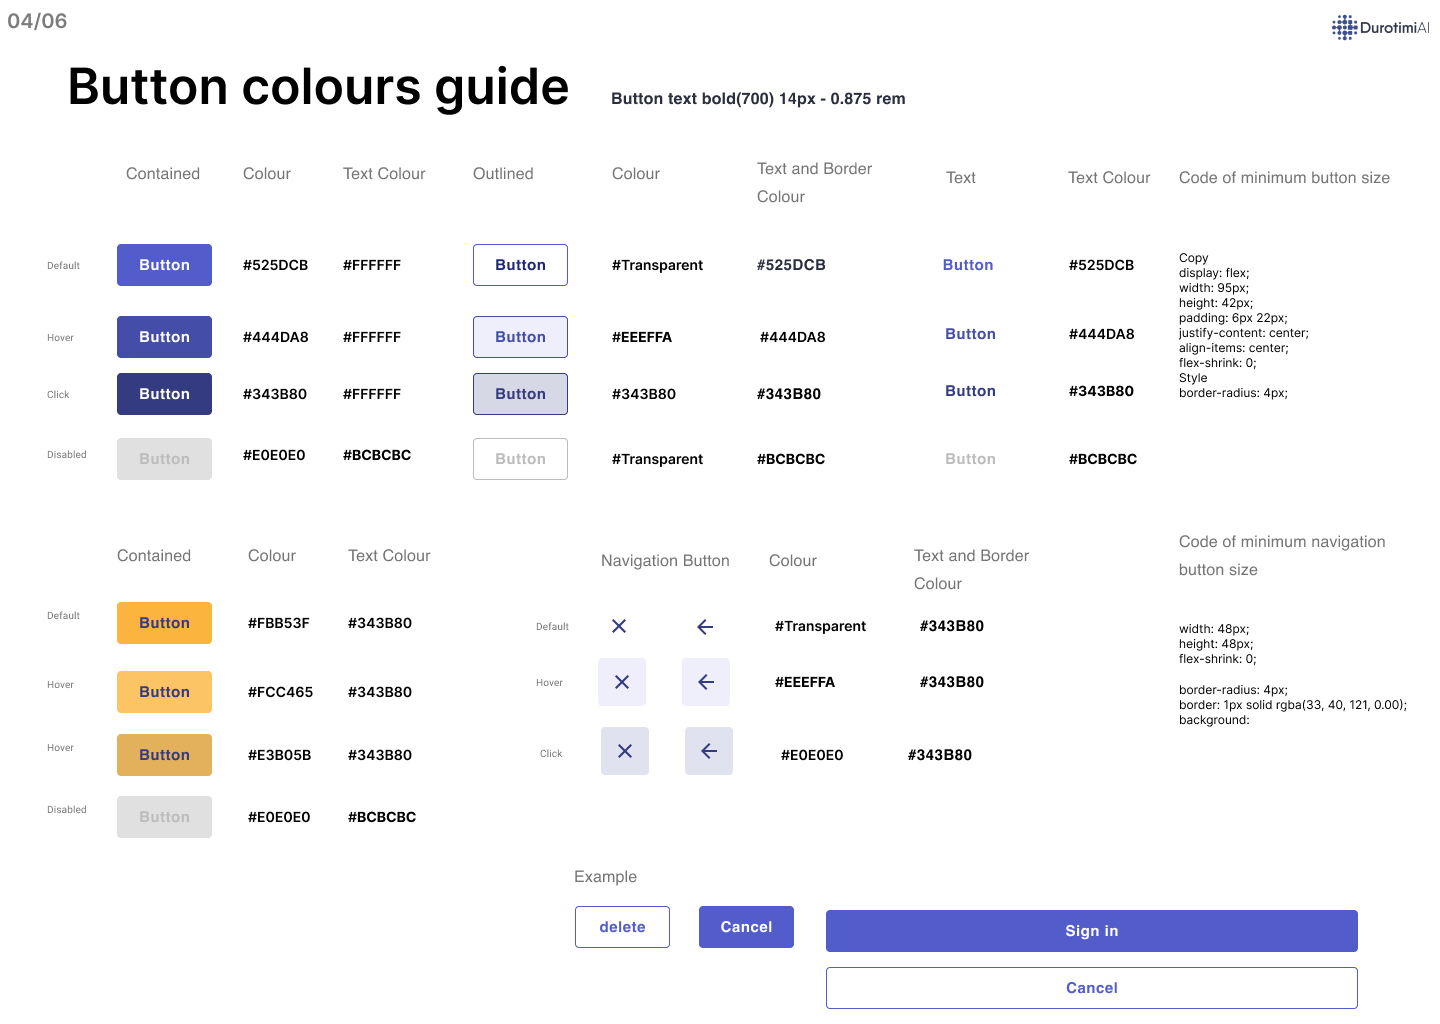Click the #FBB53F colour value

point(279,622)
